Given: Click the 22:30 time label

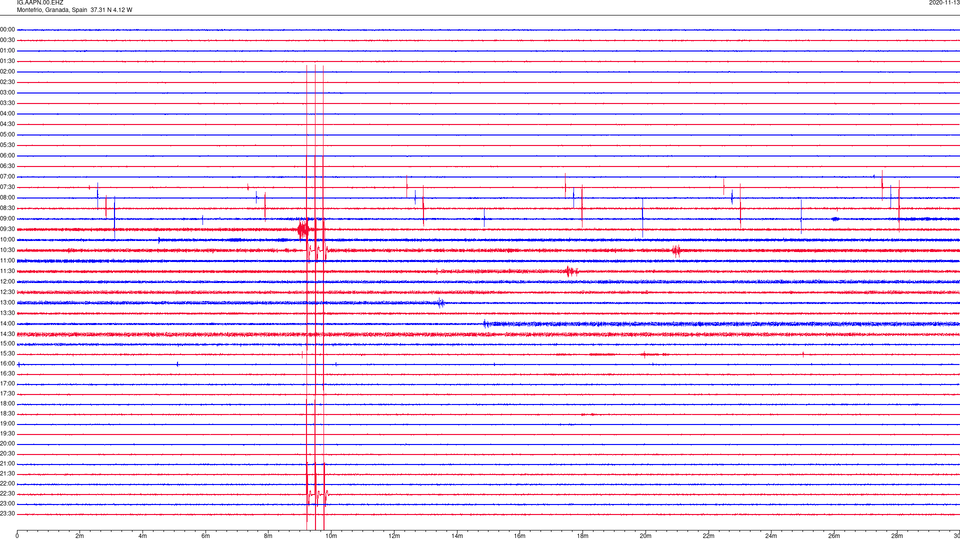Looking at the screenshot, I should tap(7, 493).
